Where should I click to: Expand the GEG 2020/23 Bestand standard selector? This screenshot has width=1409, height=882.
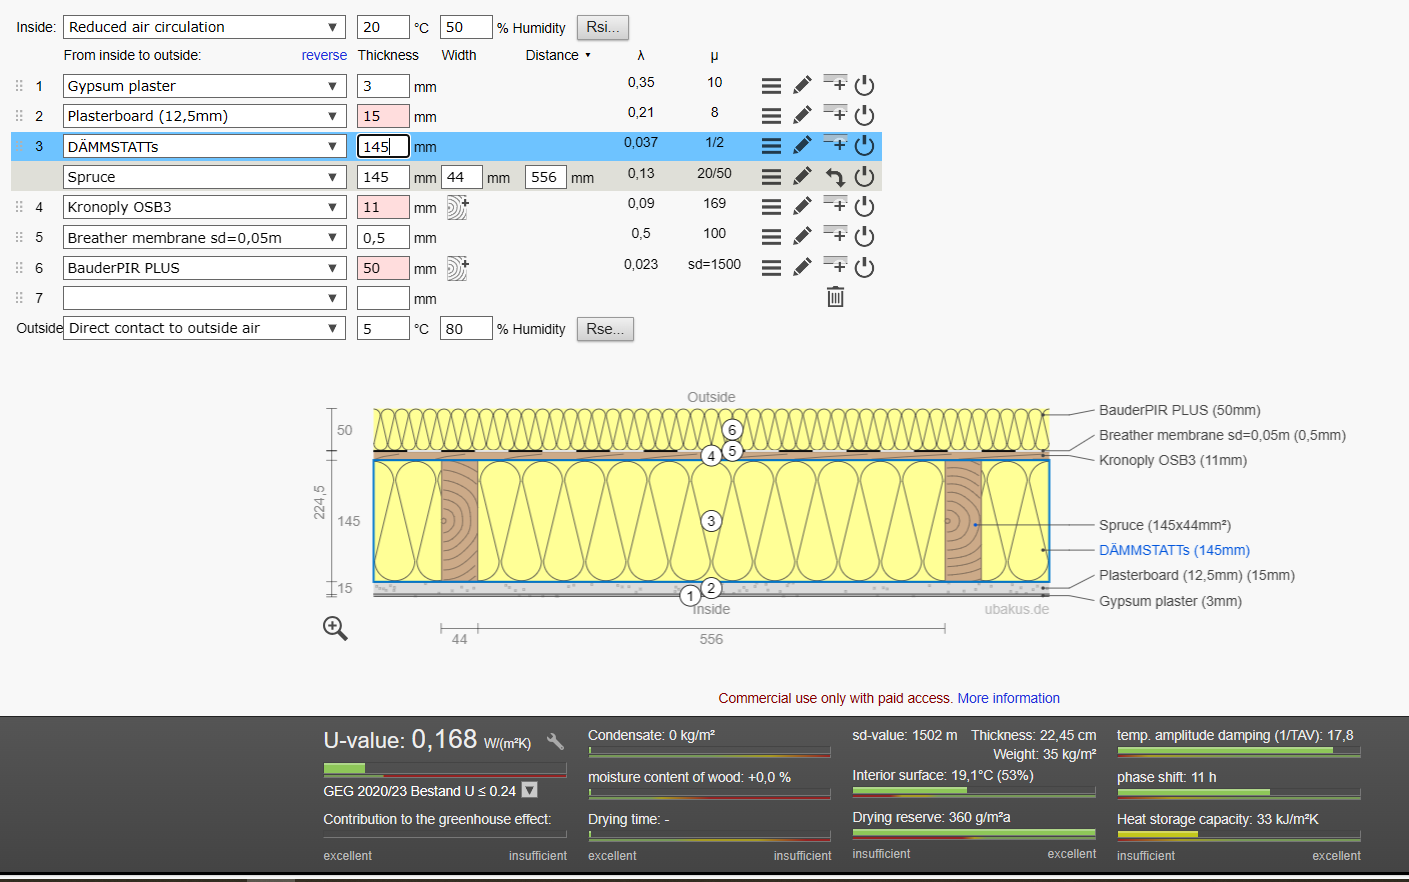pos(530,790)
